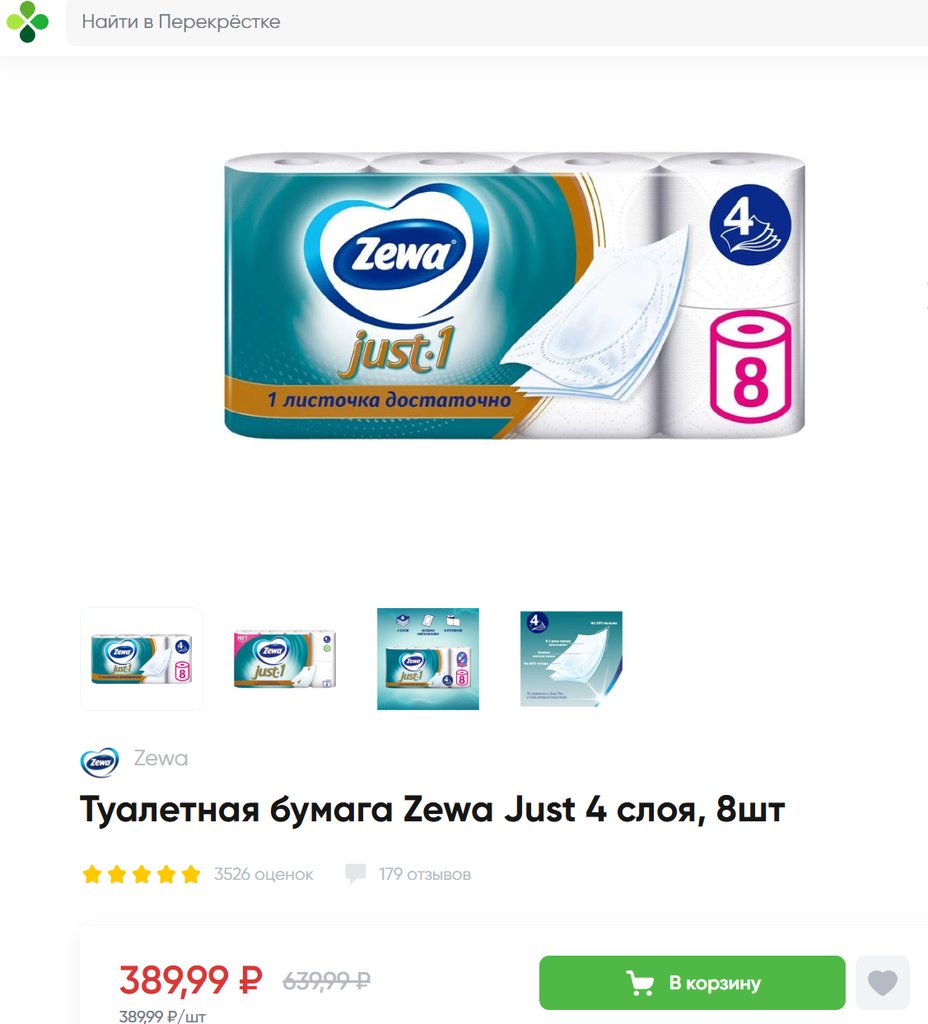Open the Zewa brand link text
Screen dimensions: 928x1024
[x=161, y=758]
